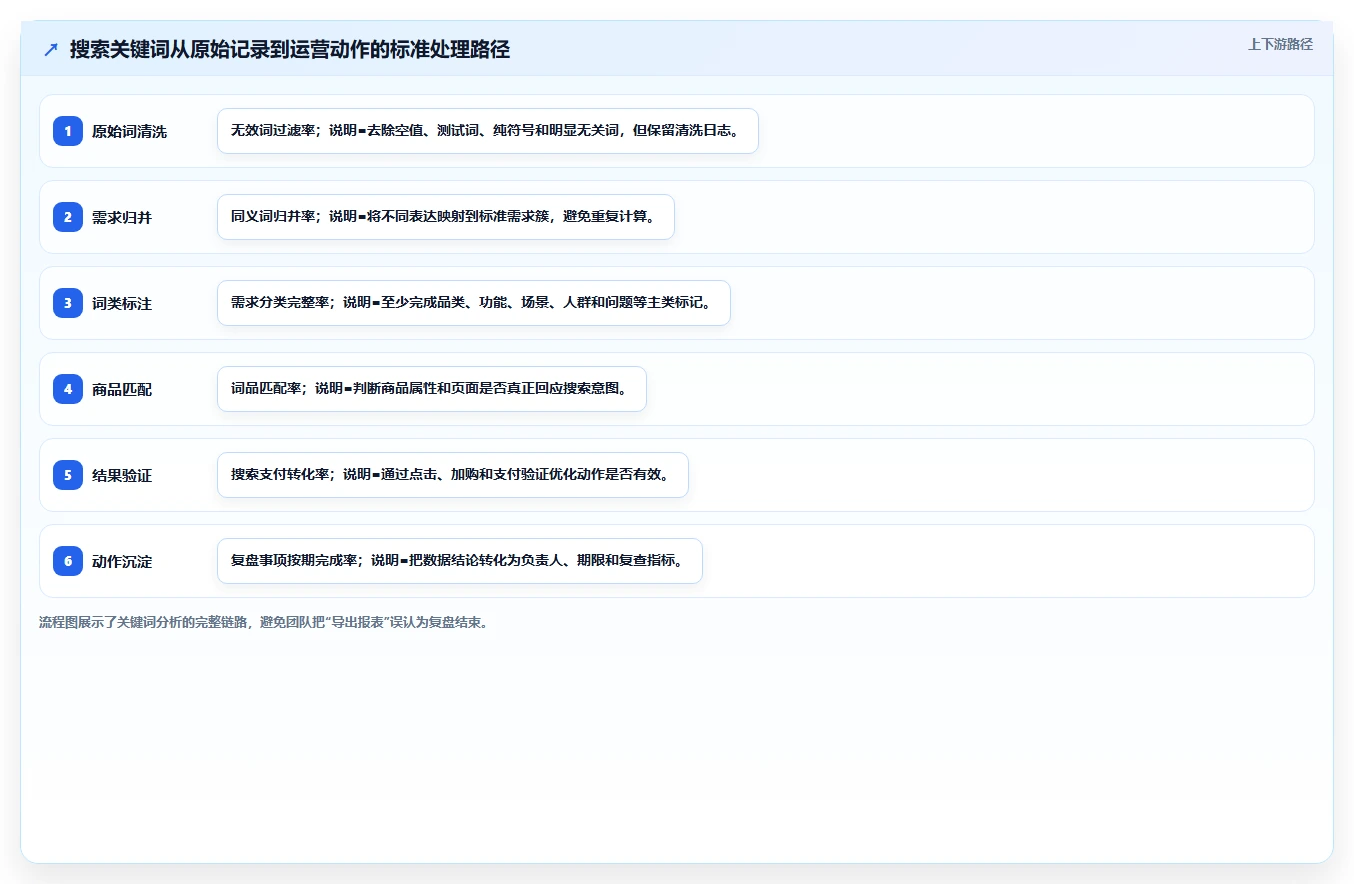Select step number badge 2

(x=68, y=217)
